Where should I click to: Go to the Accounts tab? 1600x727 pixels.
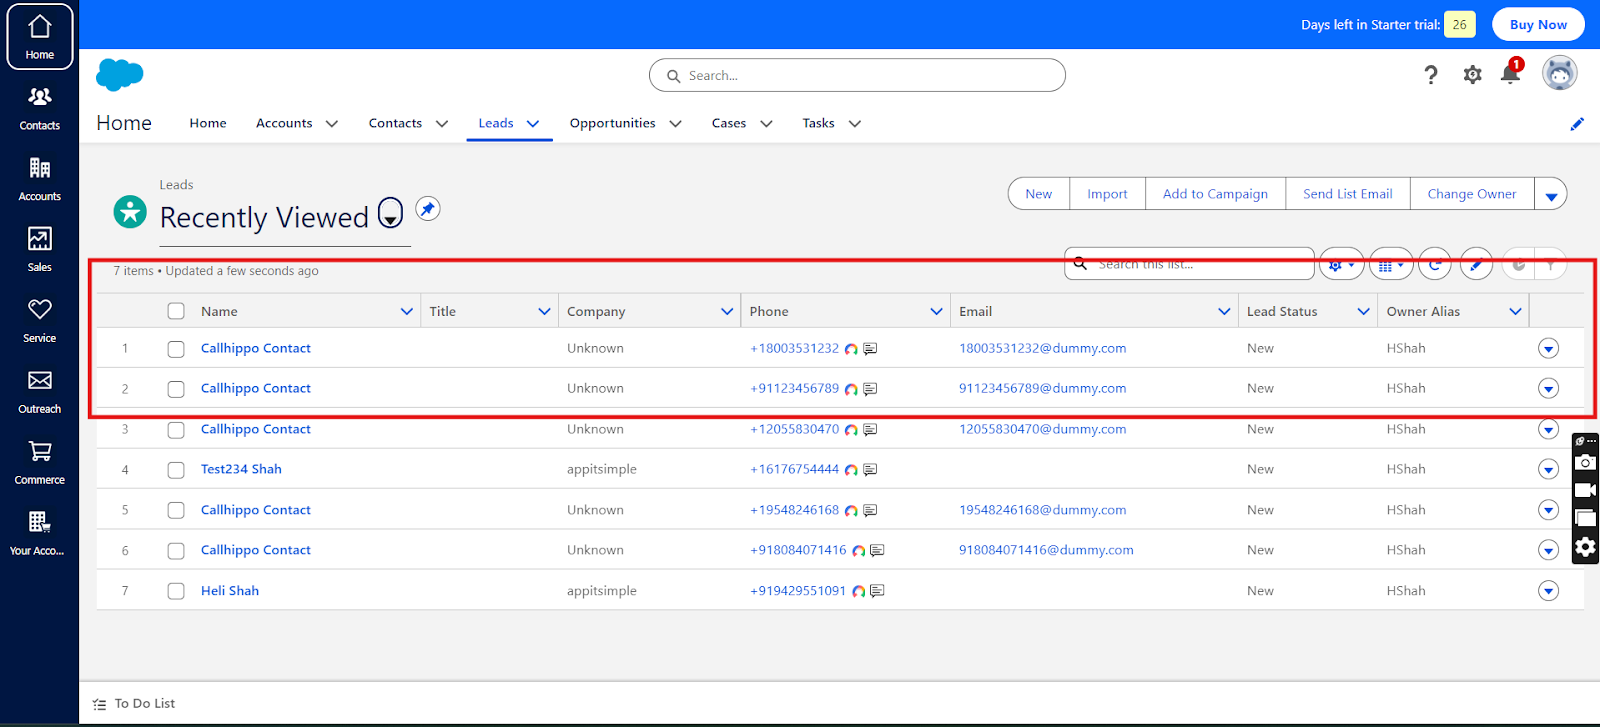(284, 123)
